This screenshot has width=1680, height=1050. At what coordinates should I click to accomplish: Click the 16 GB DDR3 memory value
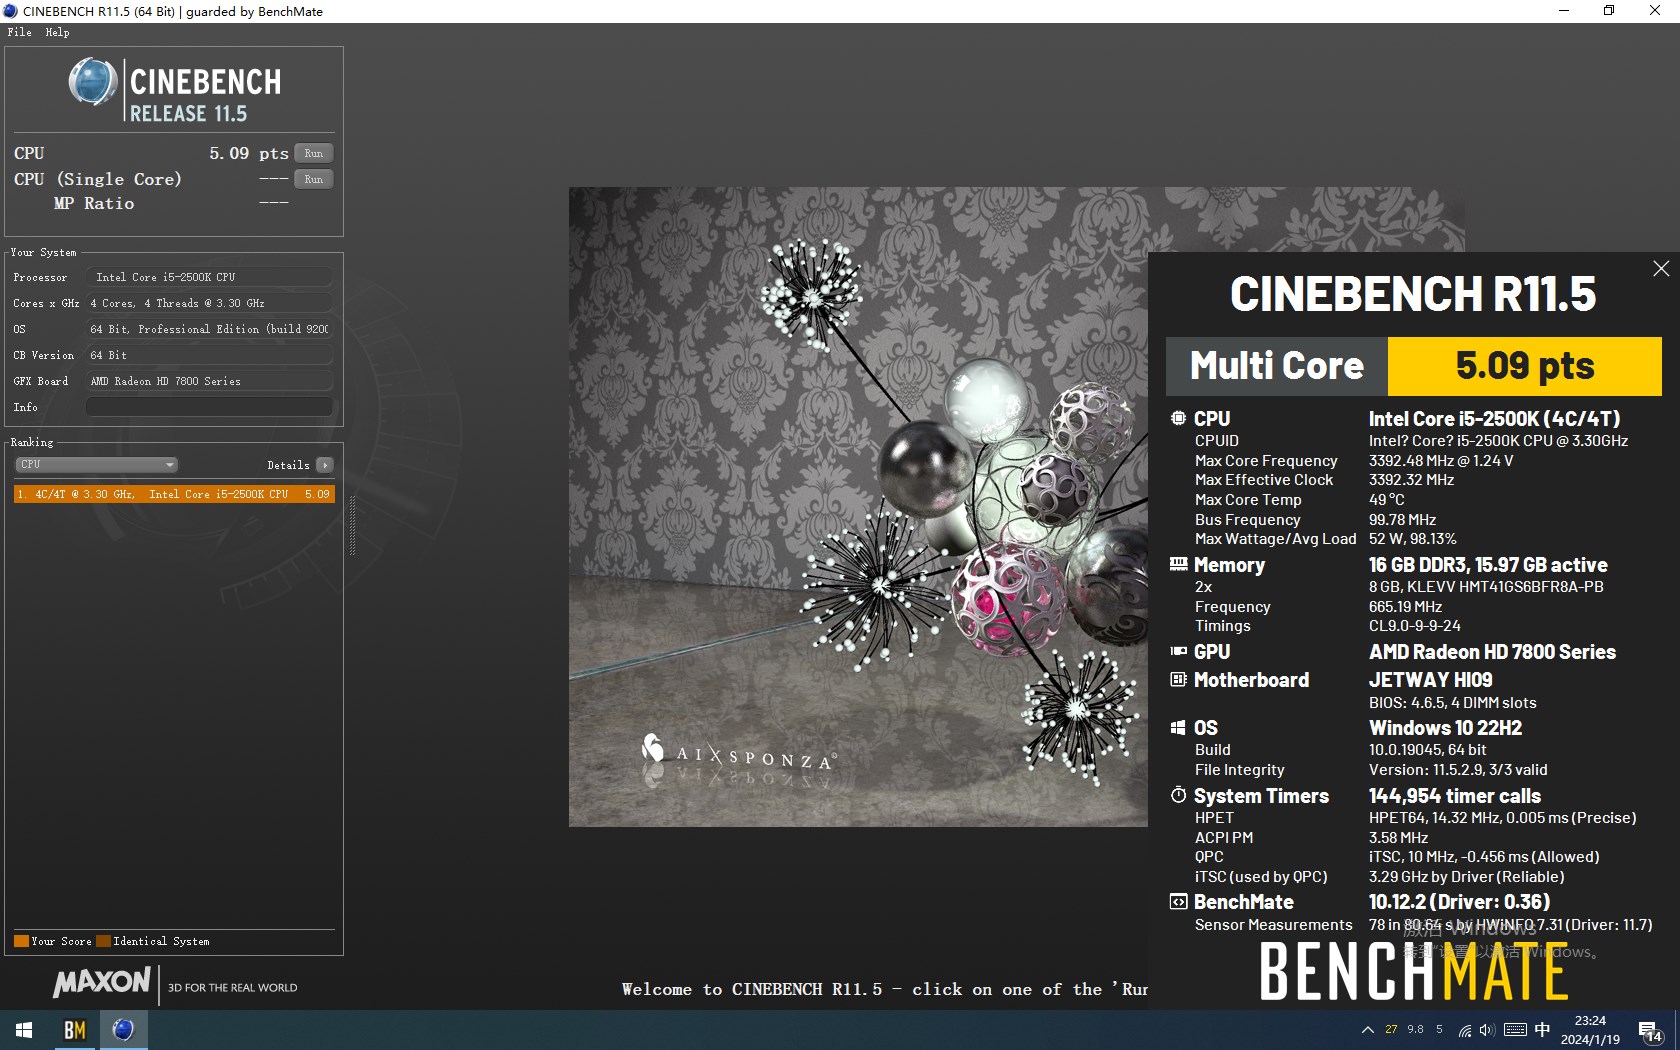pyautogui.click(x=1488, y=565)
